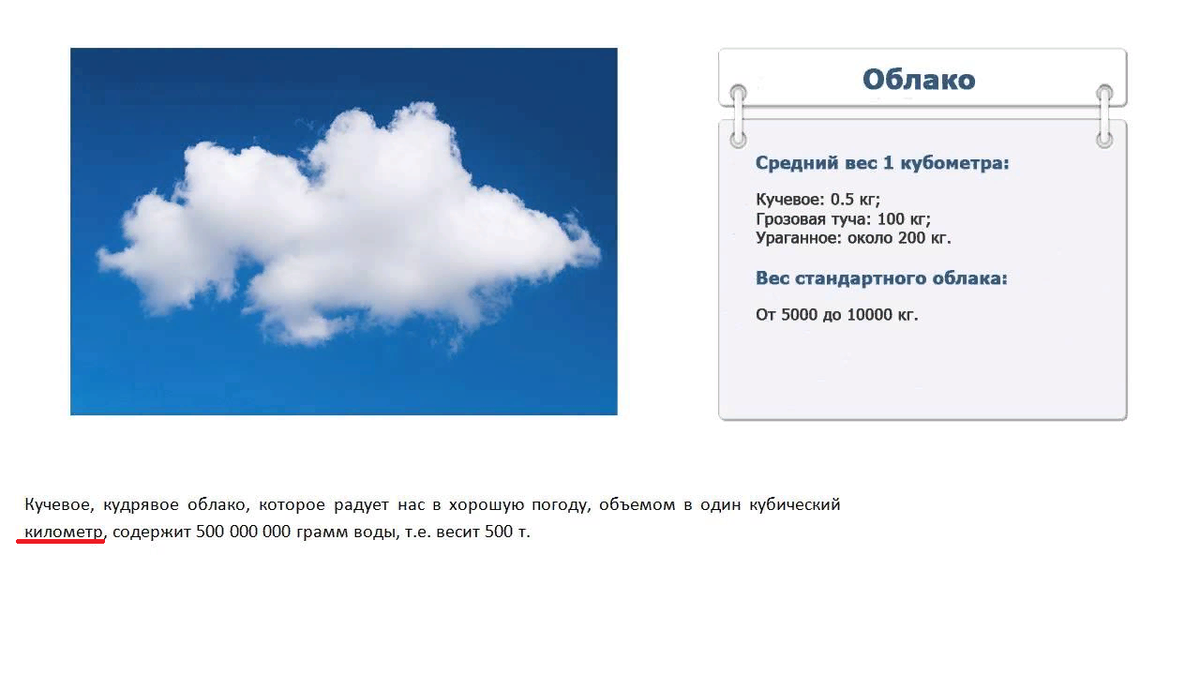The height and width of the screenshot is (675, 1200).
Task: Click the white cloud photo
Action: click(x=343, y=231)
